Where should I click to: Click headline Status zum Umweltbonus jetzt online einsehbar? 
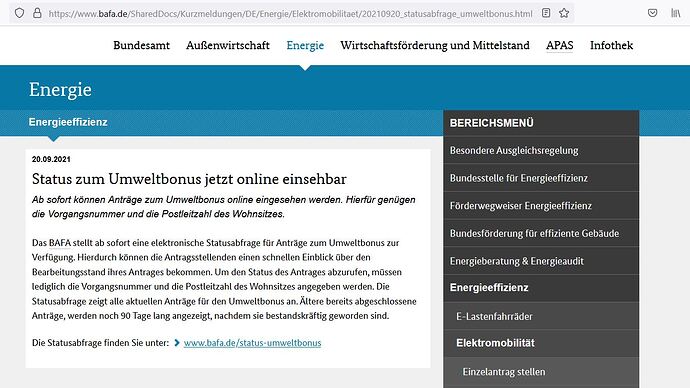[x=189, y=179]
